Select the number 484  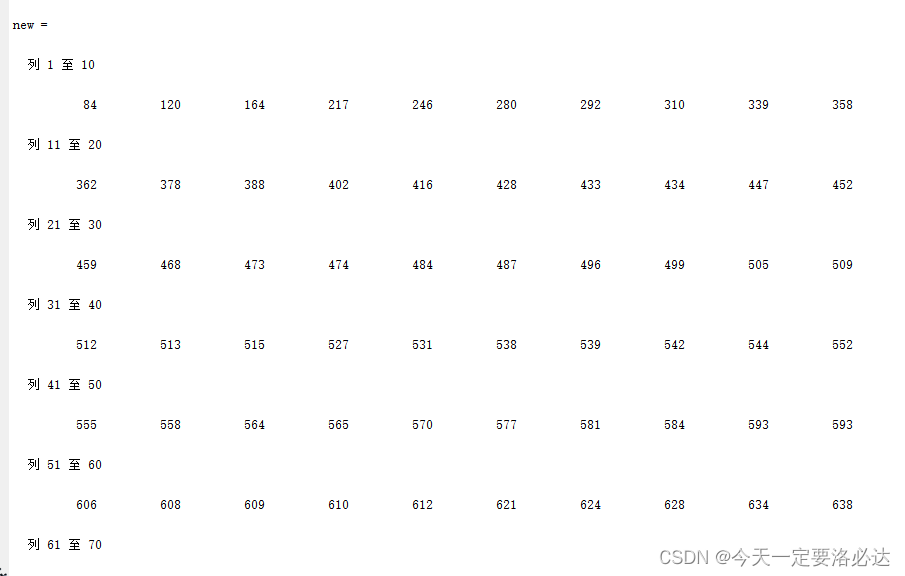(x=422, y=265)
